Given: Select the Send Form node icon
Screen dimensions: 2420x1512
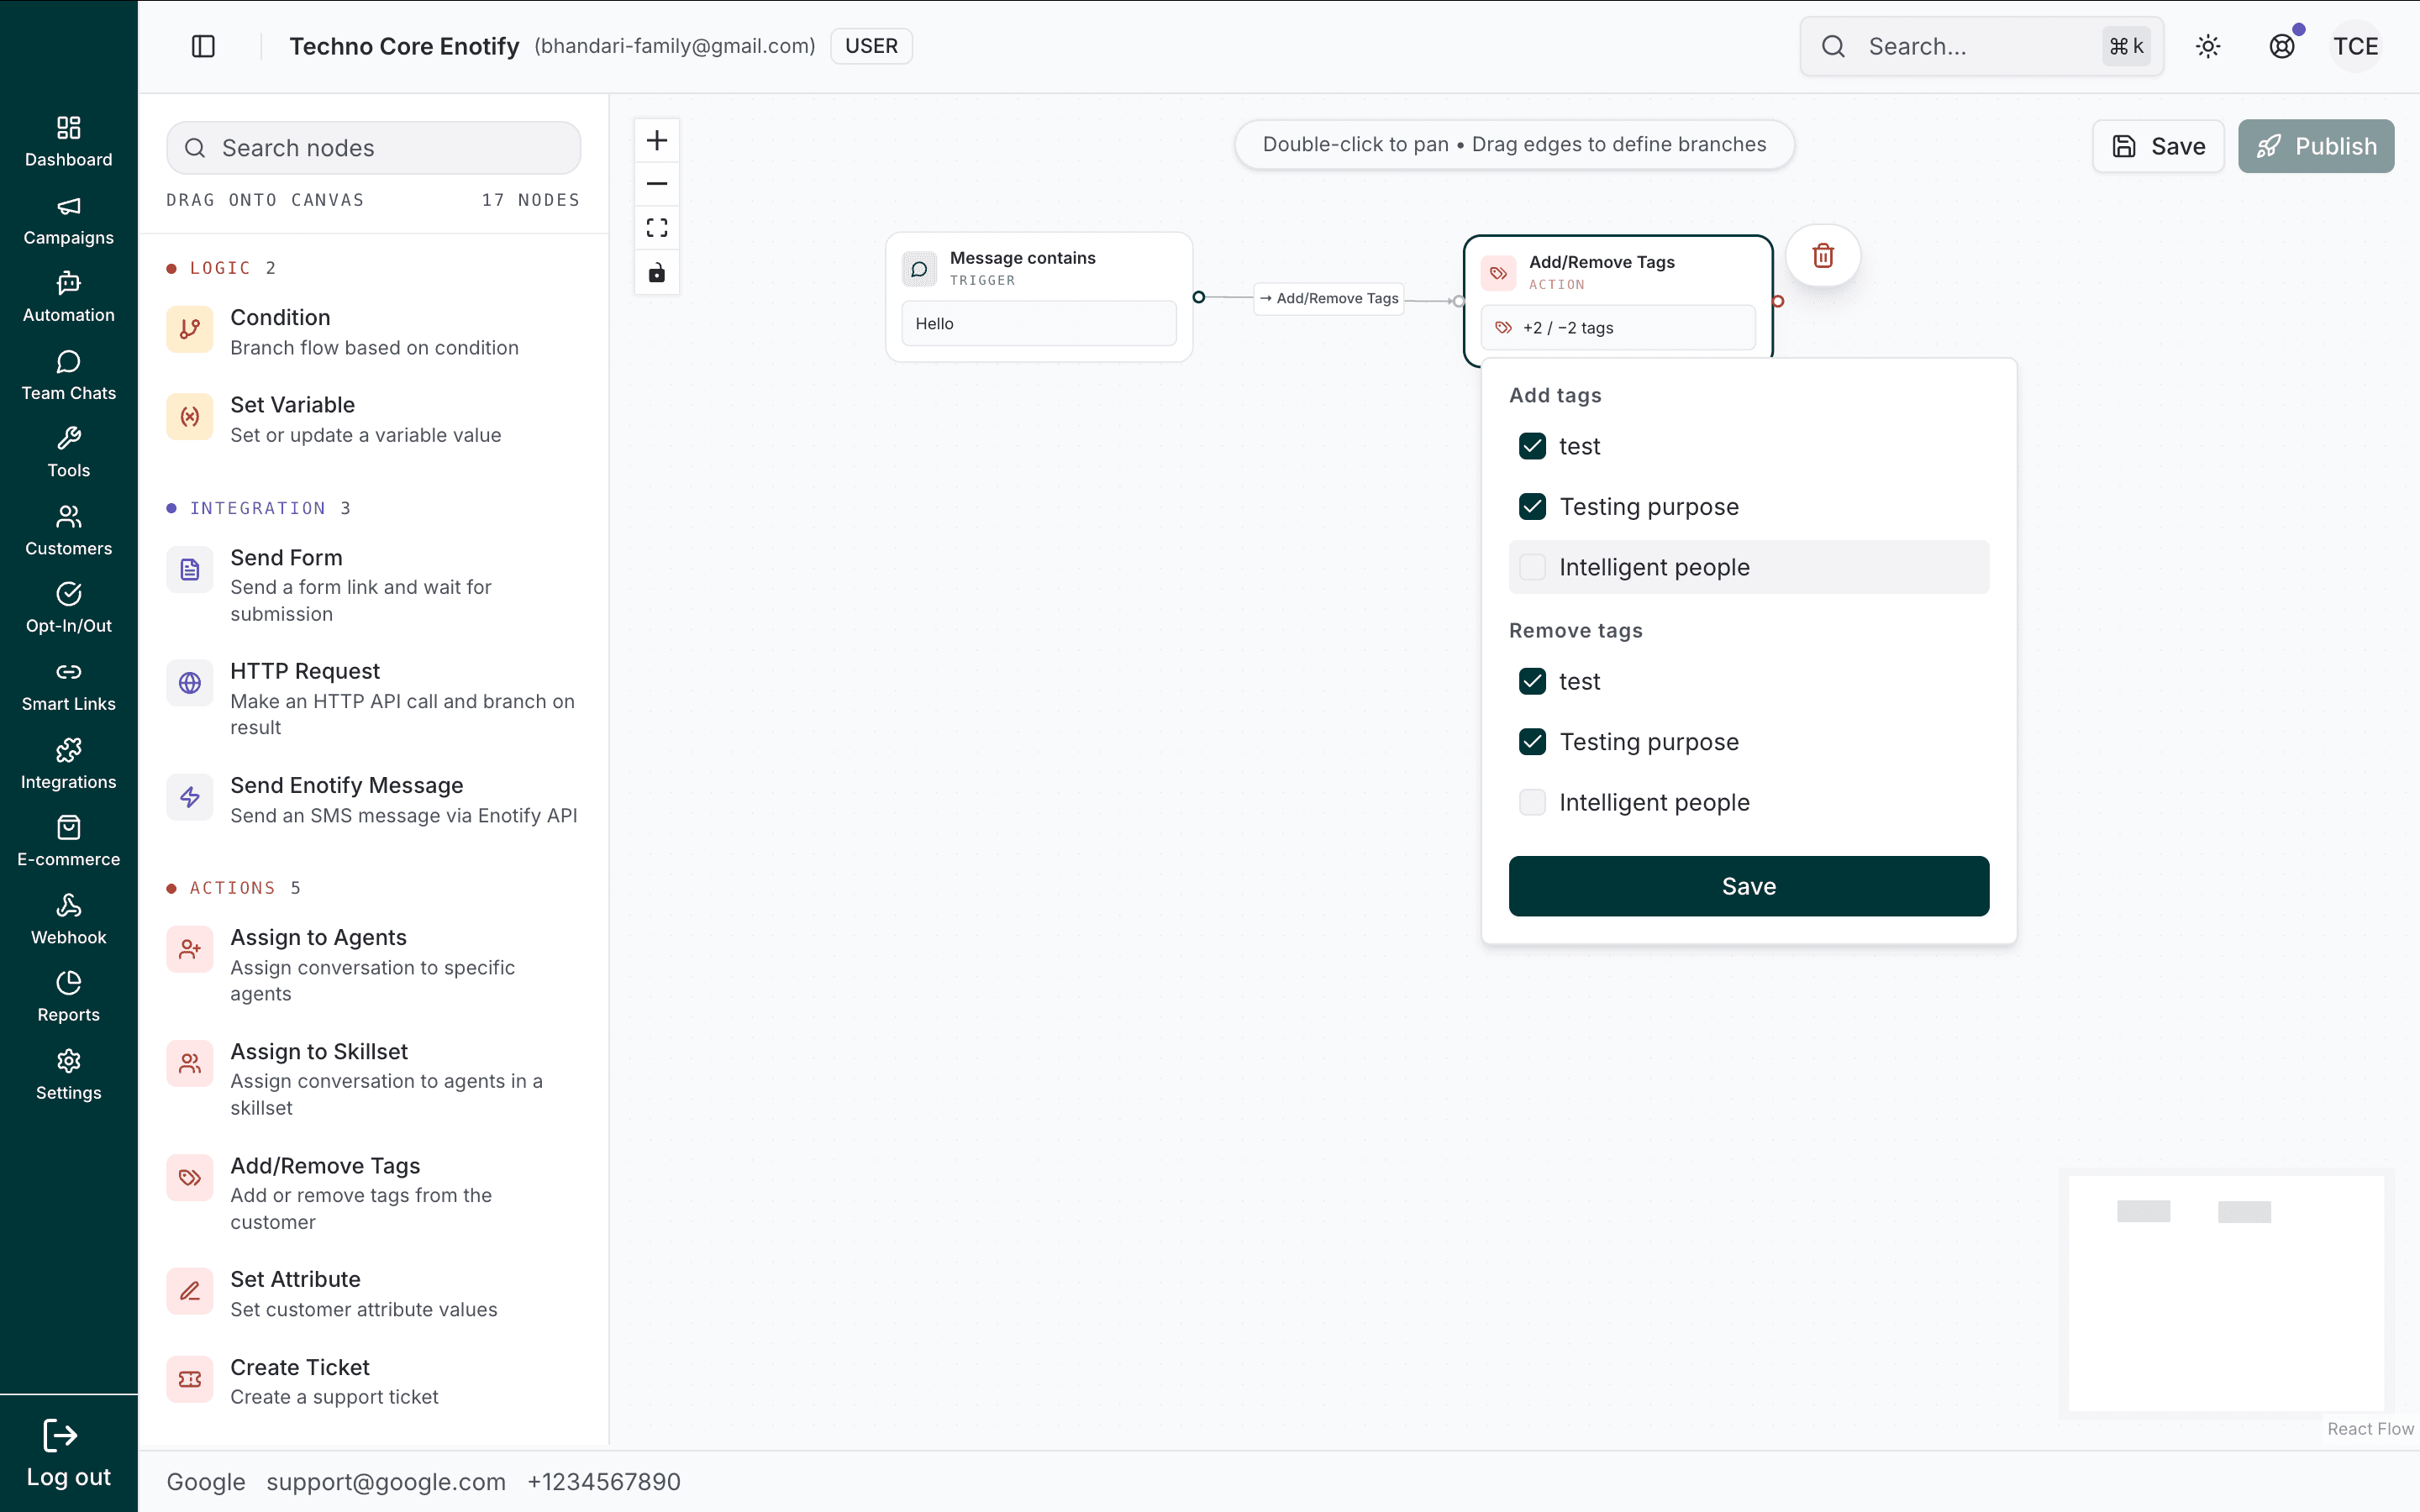Looking at the screenshot, I should point(190,570).
